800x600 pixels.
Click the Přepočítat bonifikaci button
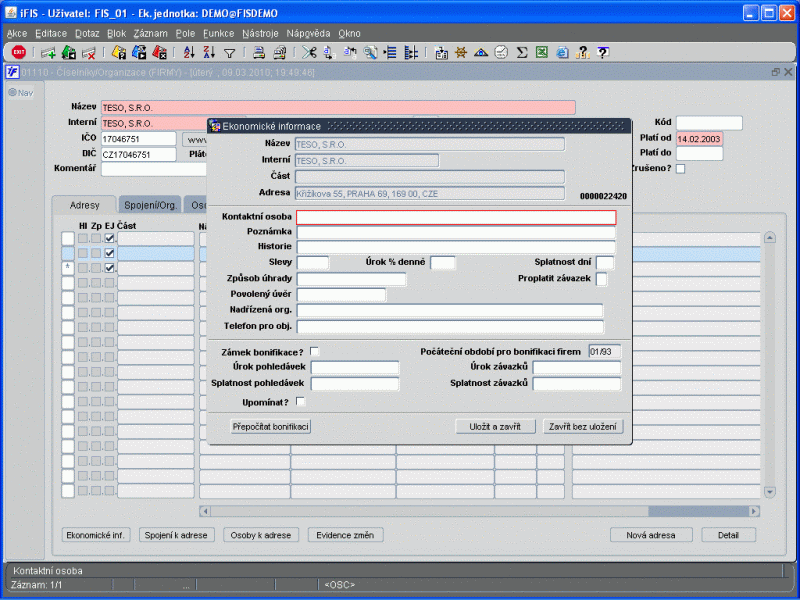(x=271, y=426)
